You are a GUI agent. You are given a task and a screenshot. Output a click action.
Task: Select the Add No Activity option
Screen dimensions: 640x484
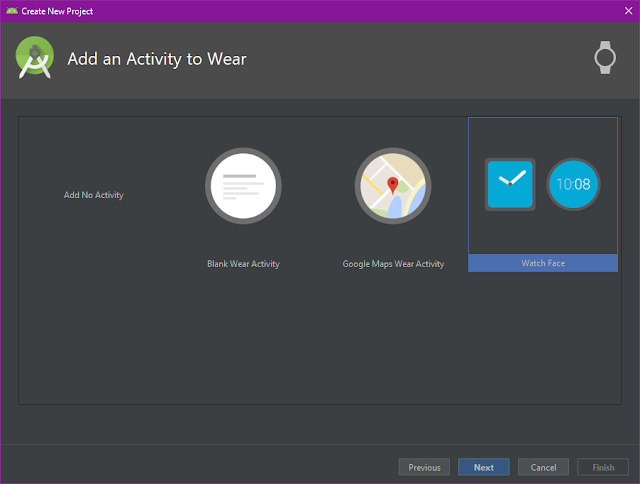[93, 195]
